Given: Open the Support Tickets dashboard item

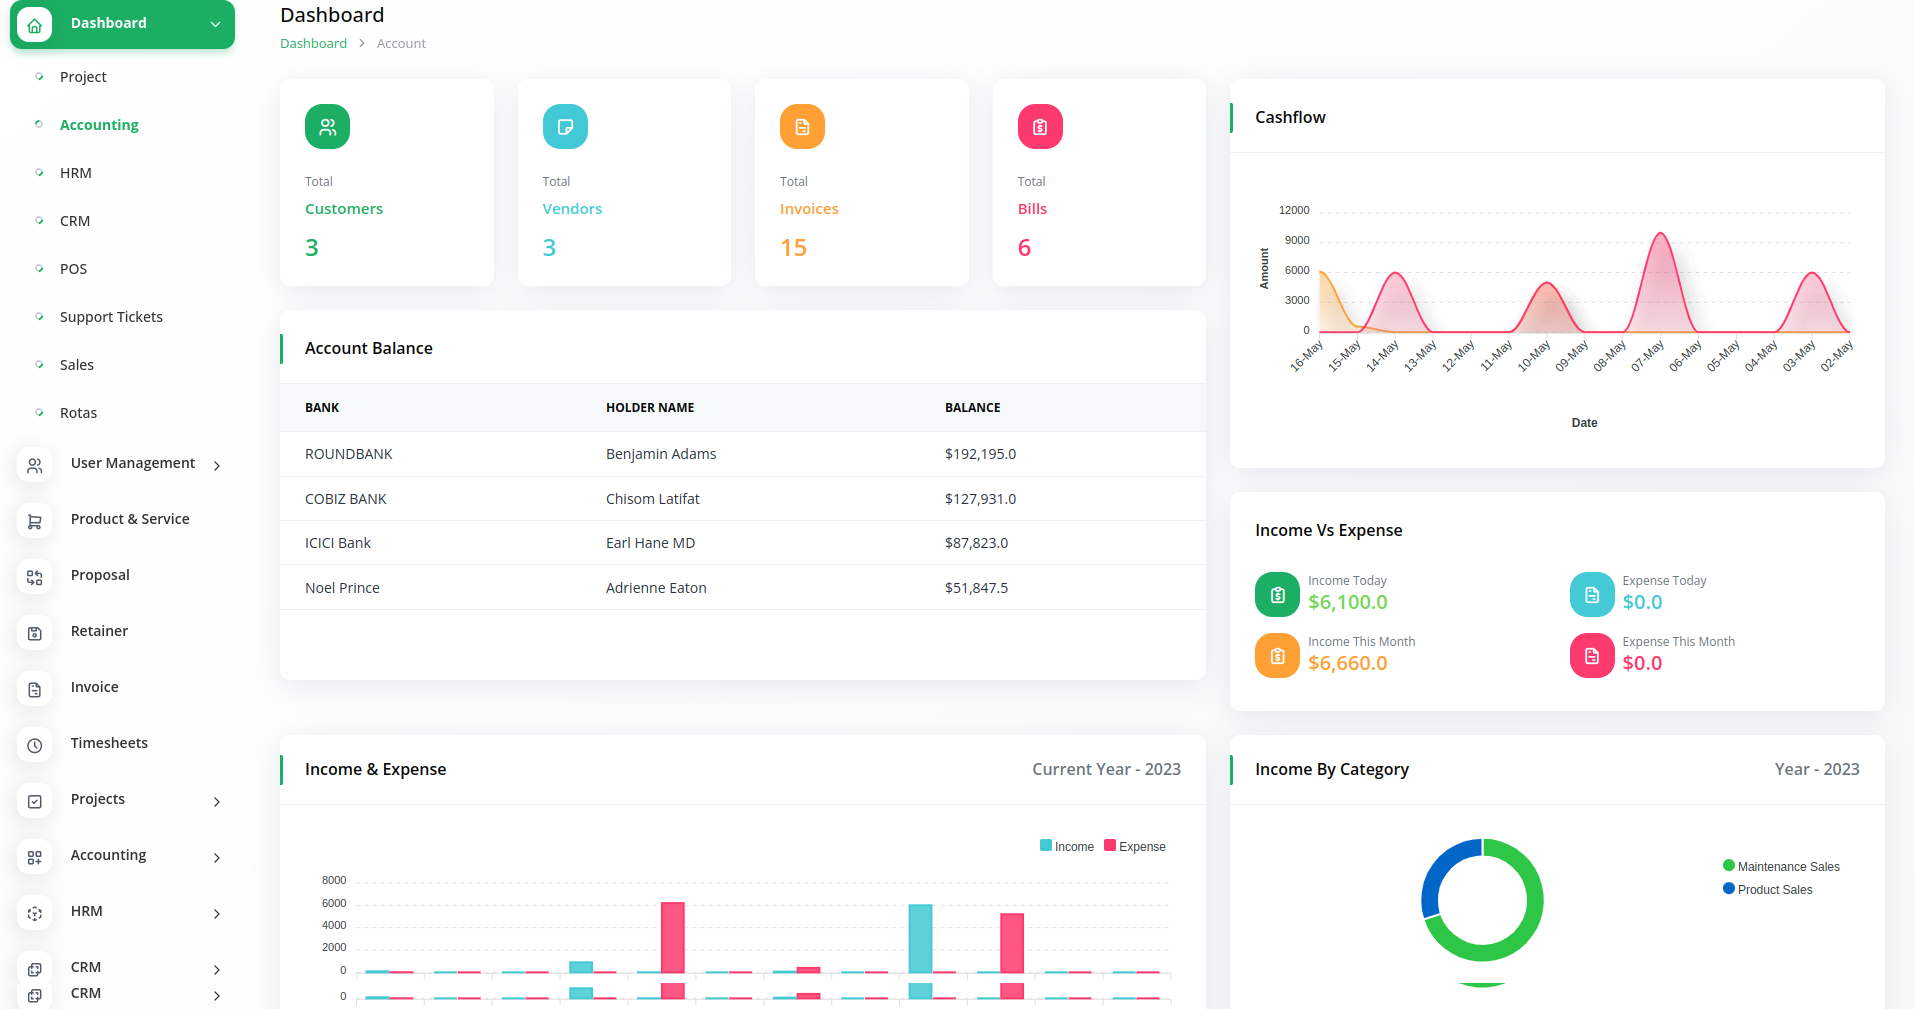Looking at the screenshot, I should click(x=111, y=317).
